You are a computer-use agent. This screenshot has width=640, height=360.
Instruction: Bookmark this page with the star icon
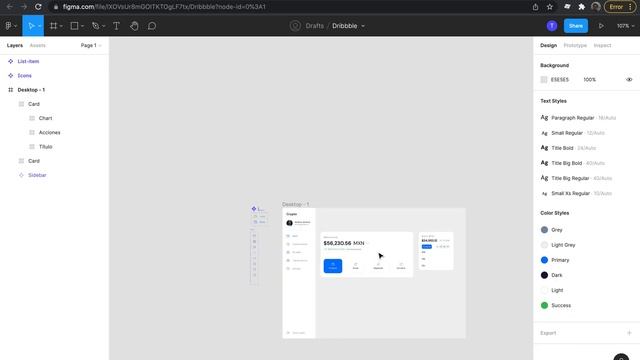point(550,7)
